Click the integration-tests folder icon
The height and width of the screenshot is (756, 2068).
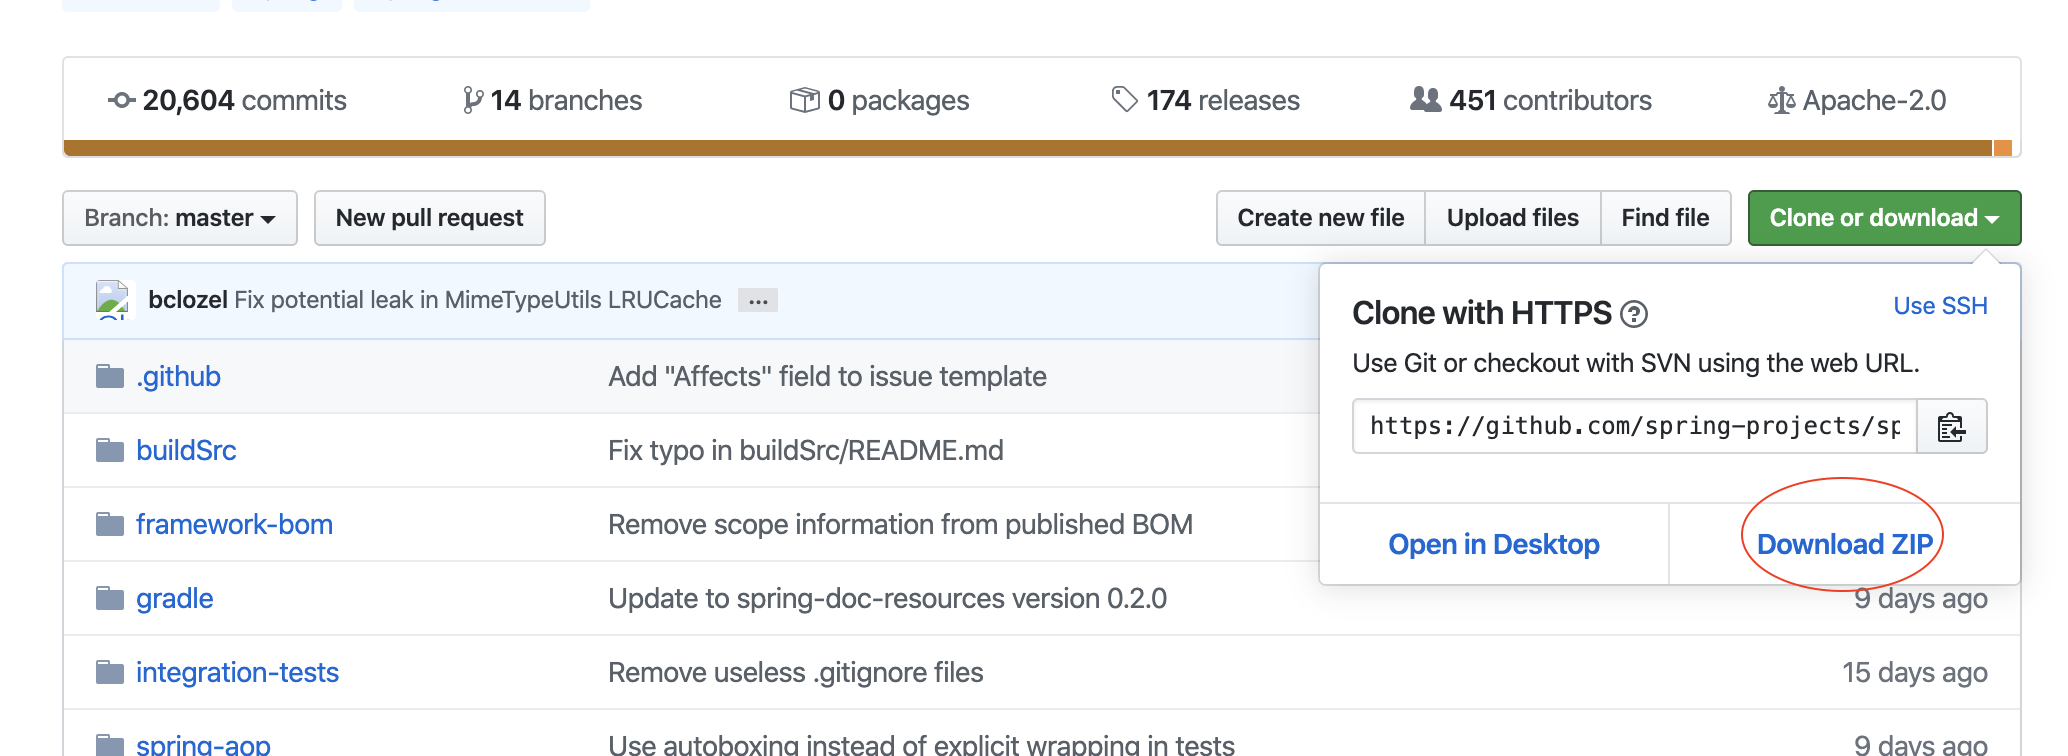tap(110, 672)
